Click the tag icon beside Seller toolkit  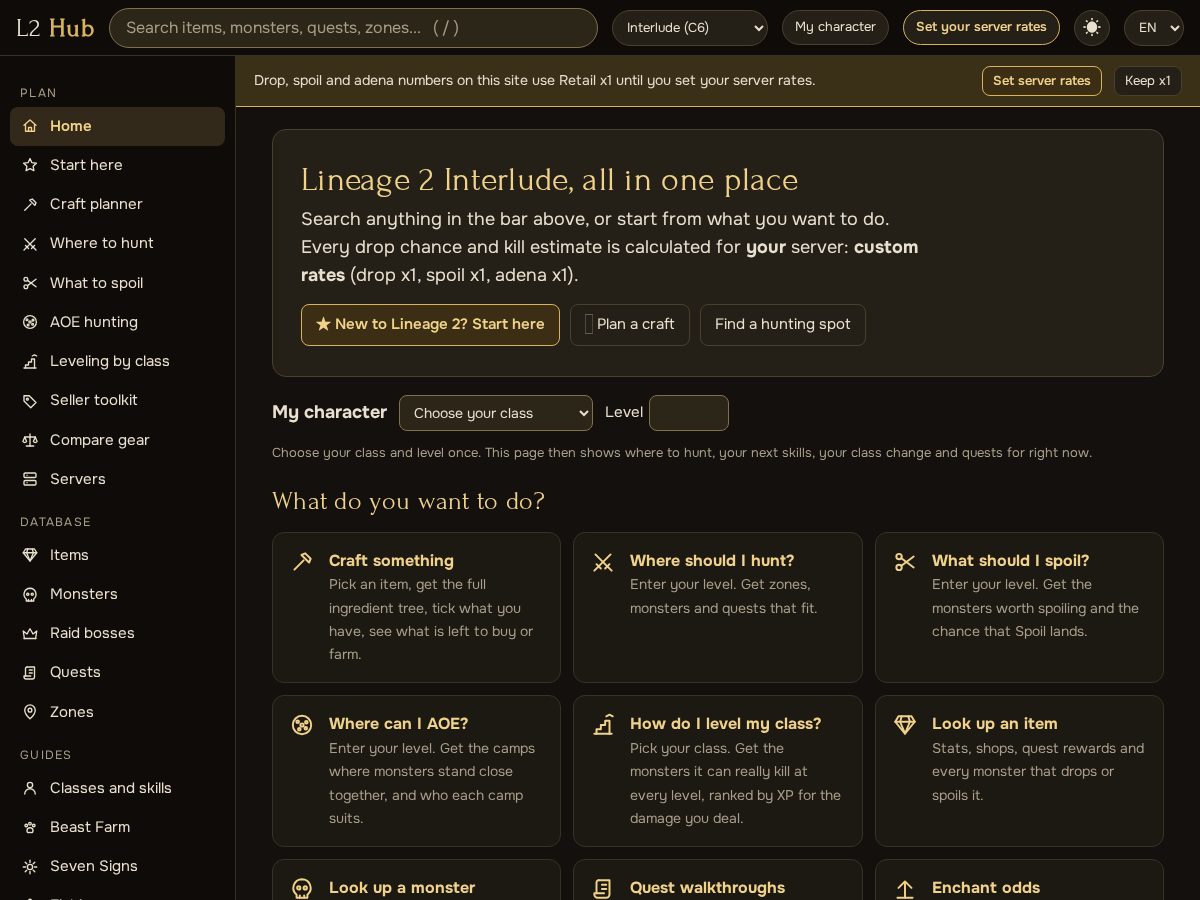(30, 400)
